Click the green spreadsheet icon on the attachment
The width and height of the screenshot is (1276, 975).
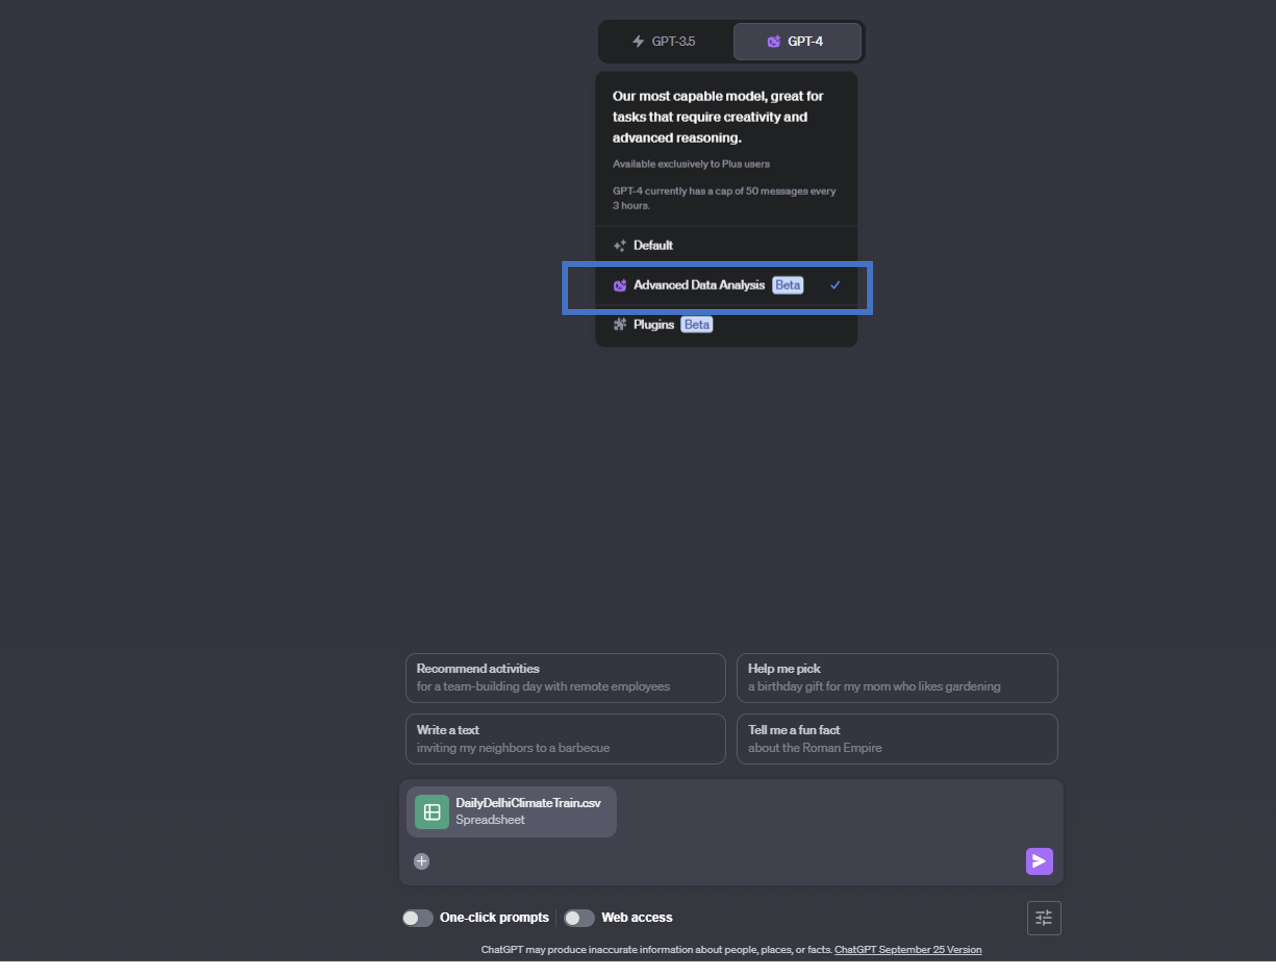431,812
